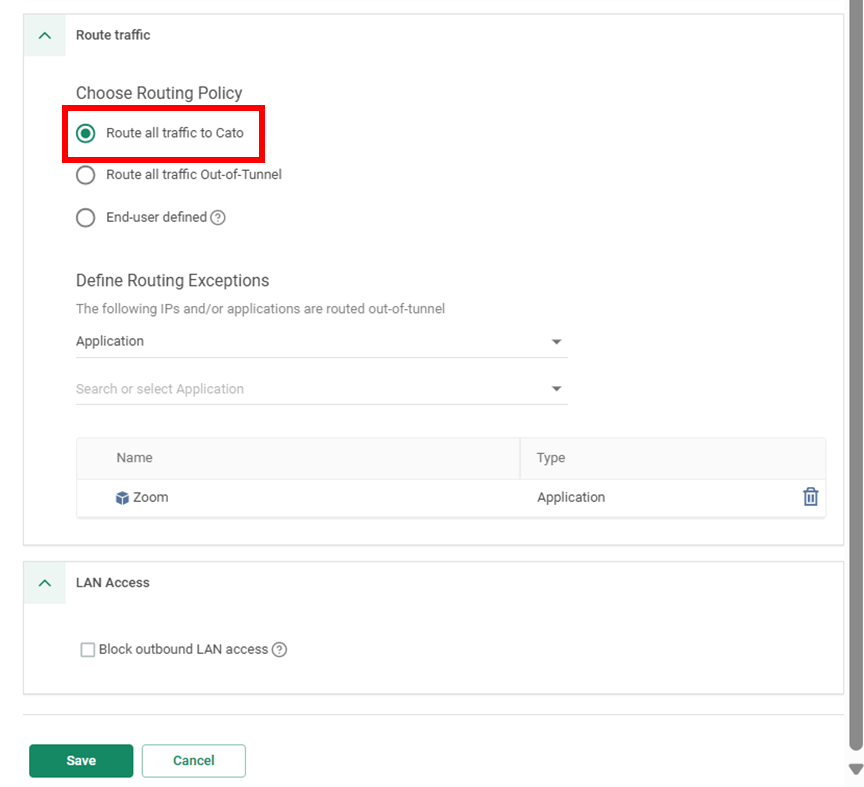The image size is (864, 787).
Task: Cancel the changes
Action: click(193, 761)
